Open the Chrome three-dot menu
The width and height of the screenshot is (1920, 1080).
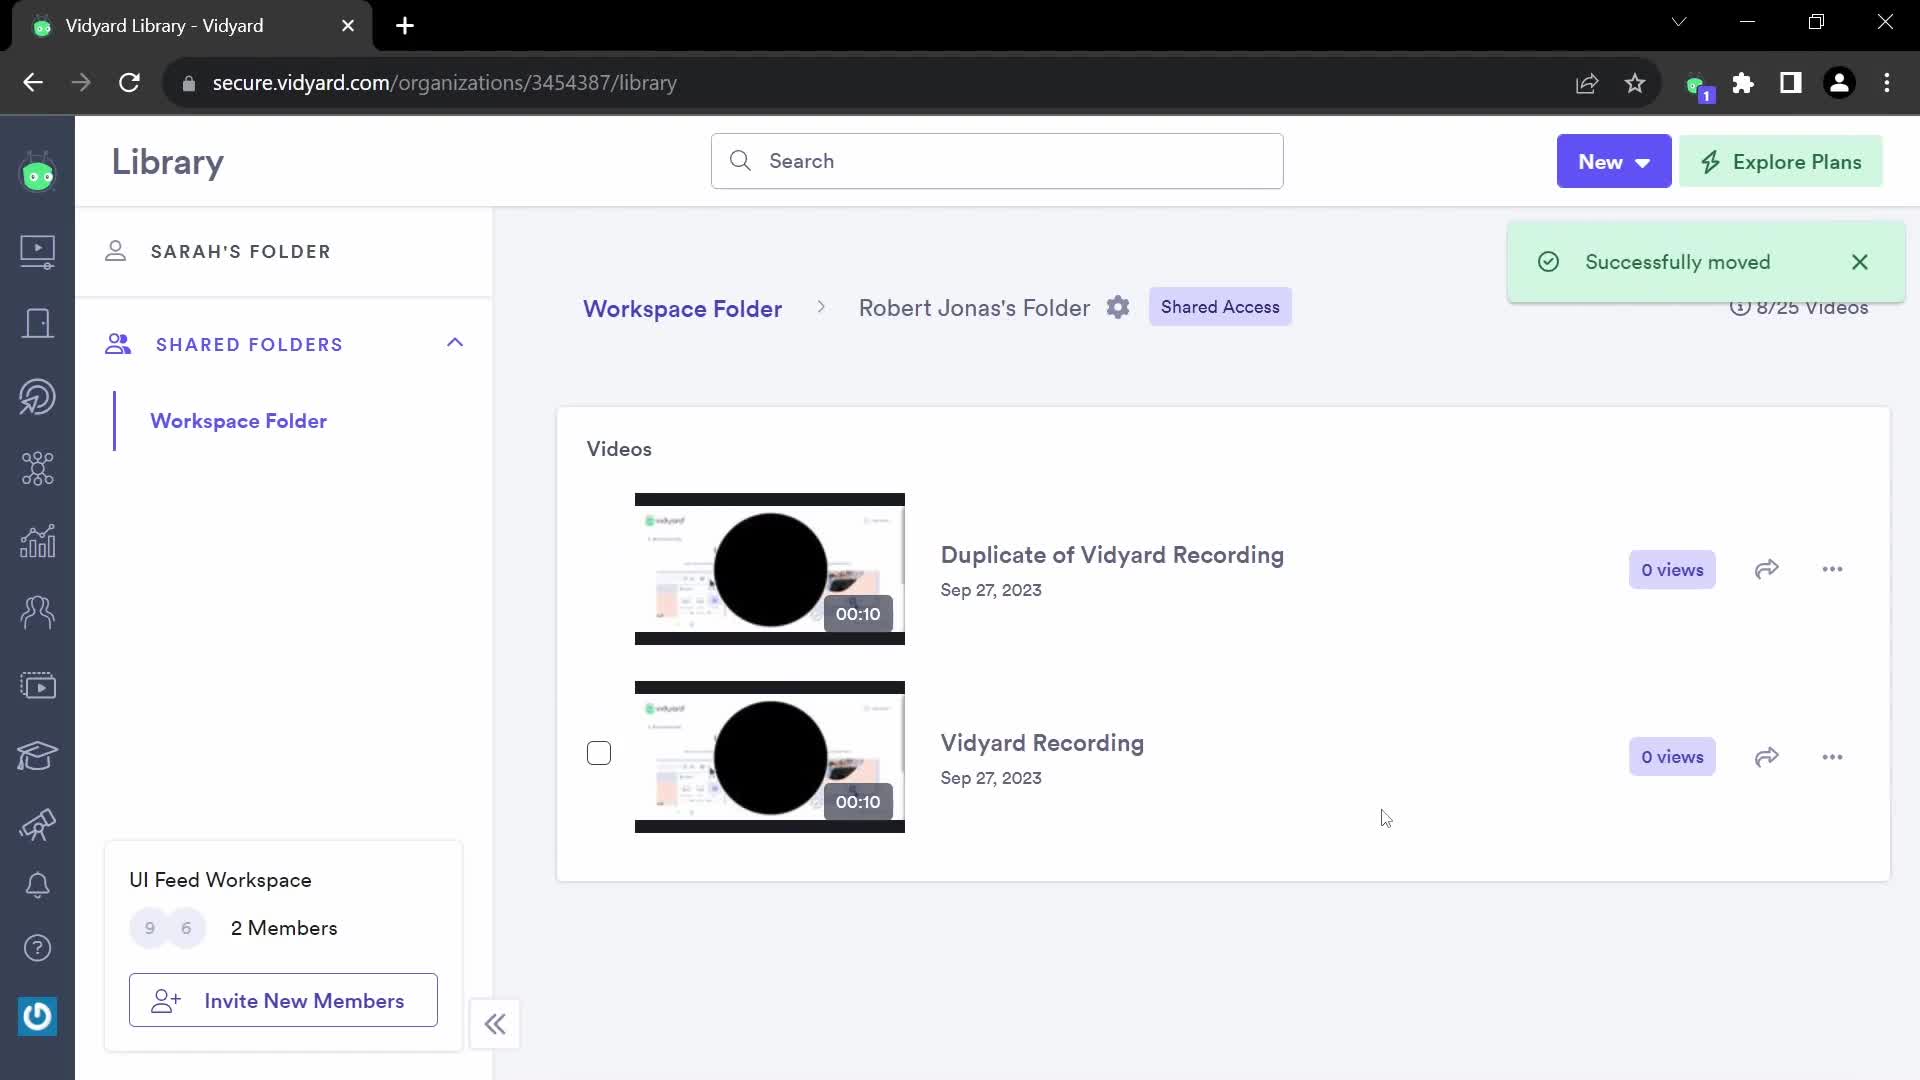pyautogui.click(x=1887, y=83)
